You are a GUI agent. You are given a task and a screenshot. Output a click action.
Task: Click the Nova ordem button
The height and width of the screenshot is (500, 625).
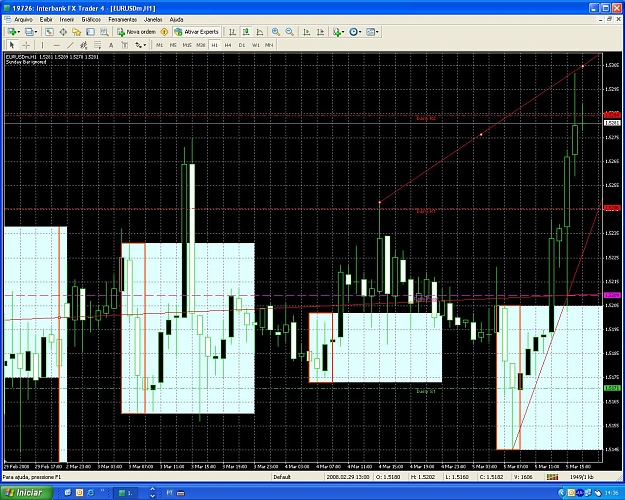(x=136, y=32)
